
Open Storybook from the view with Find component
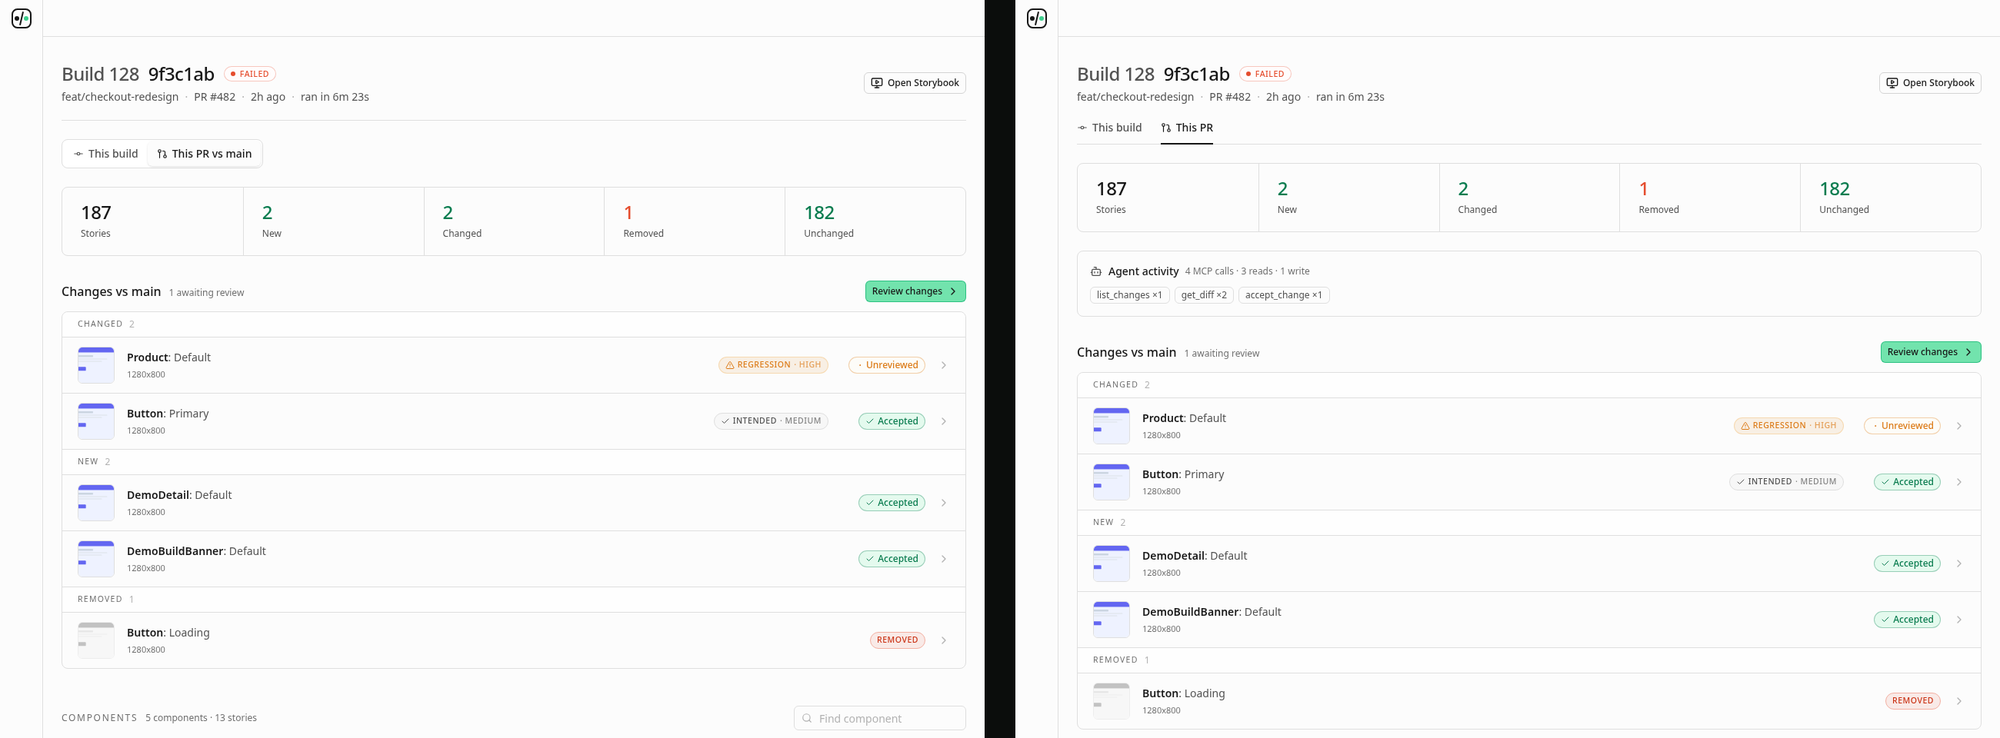(x=915, y=83)
